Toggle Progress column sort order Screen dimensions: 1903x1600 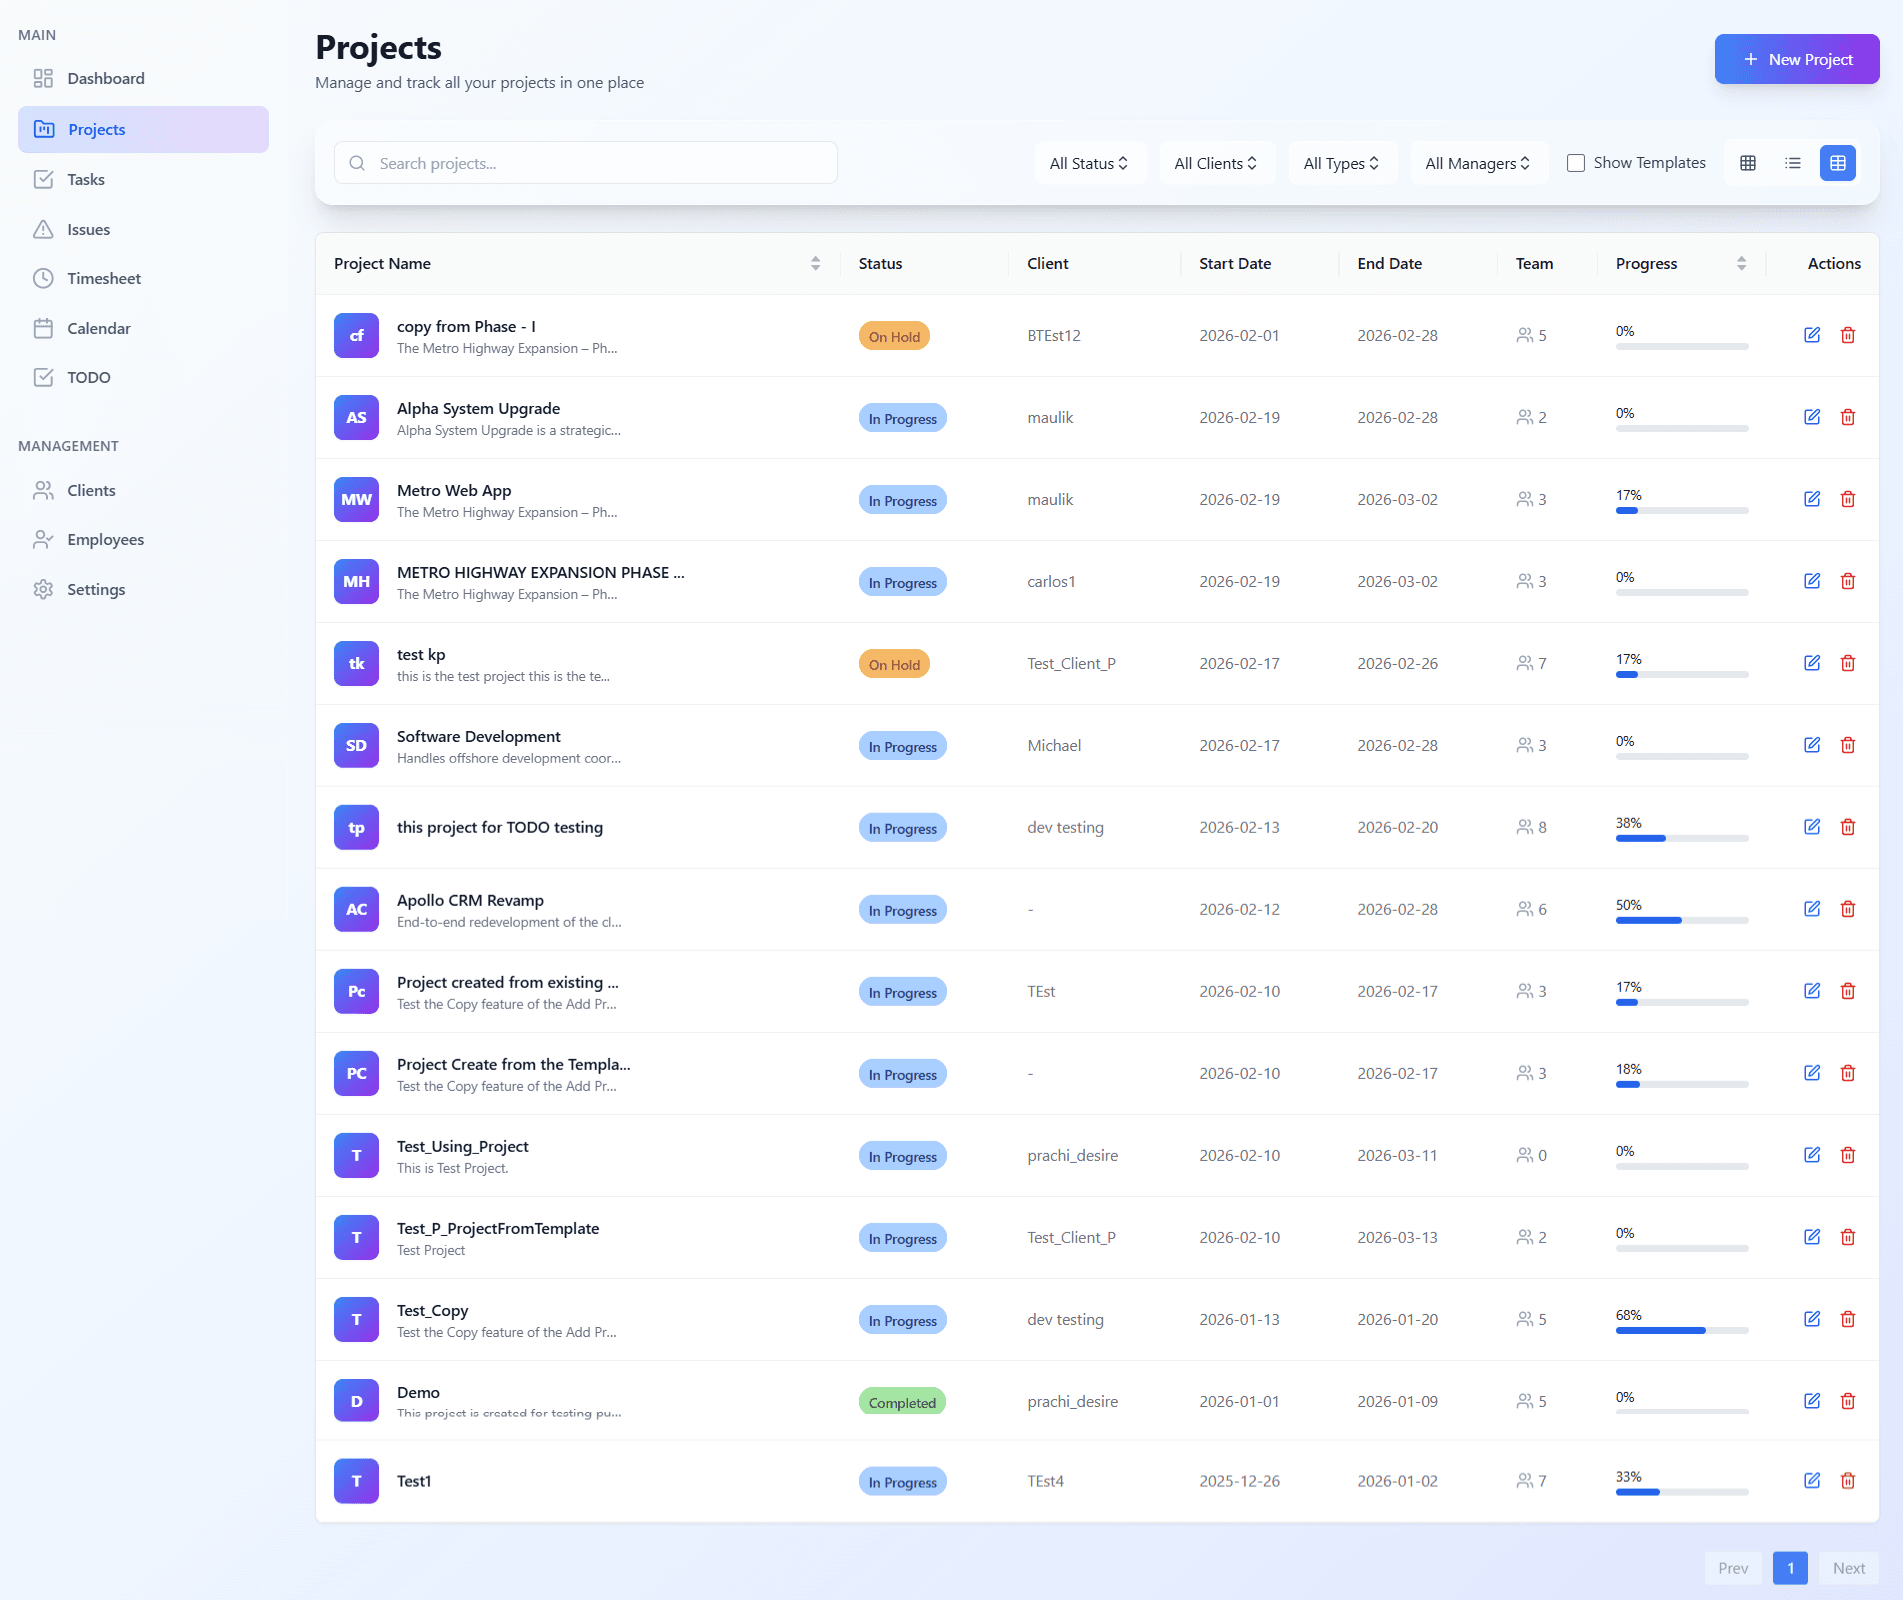[1741, 263]
